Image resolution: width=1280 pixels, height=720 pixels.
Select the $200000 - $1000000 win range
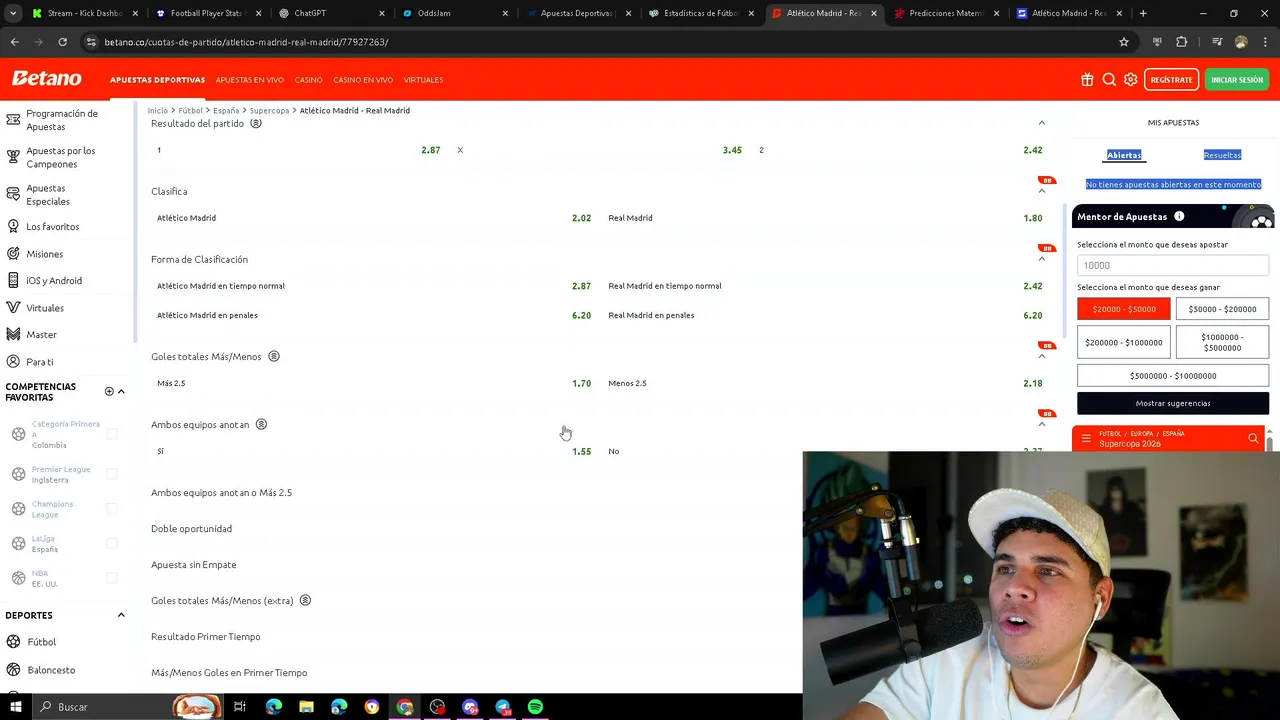1124,342
